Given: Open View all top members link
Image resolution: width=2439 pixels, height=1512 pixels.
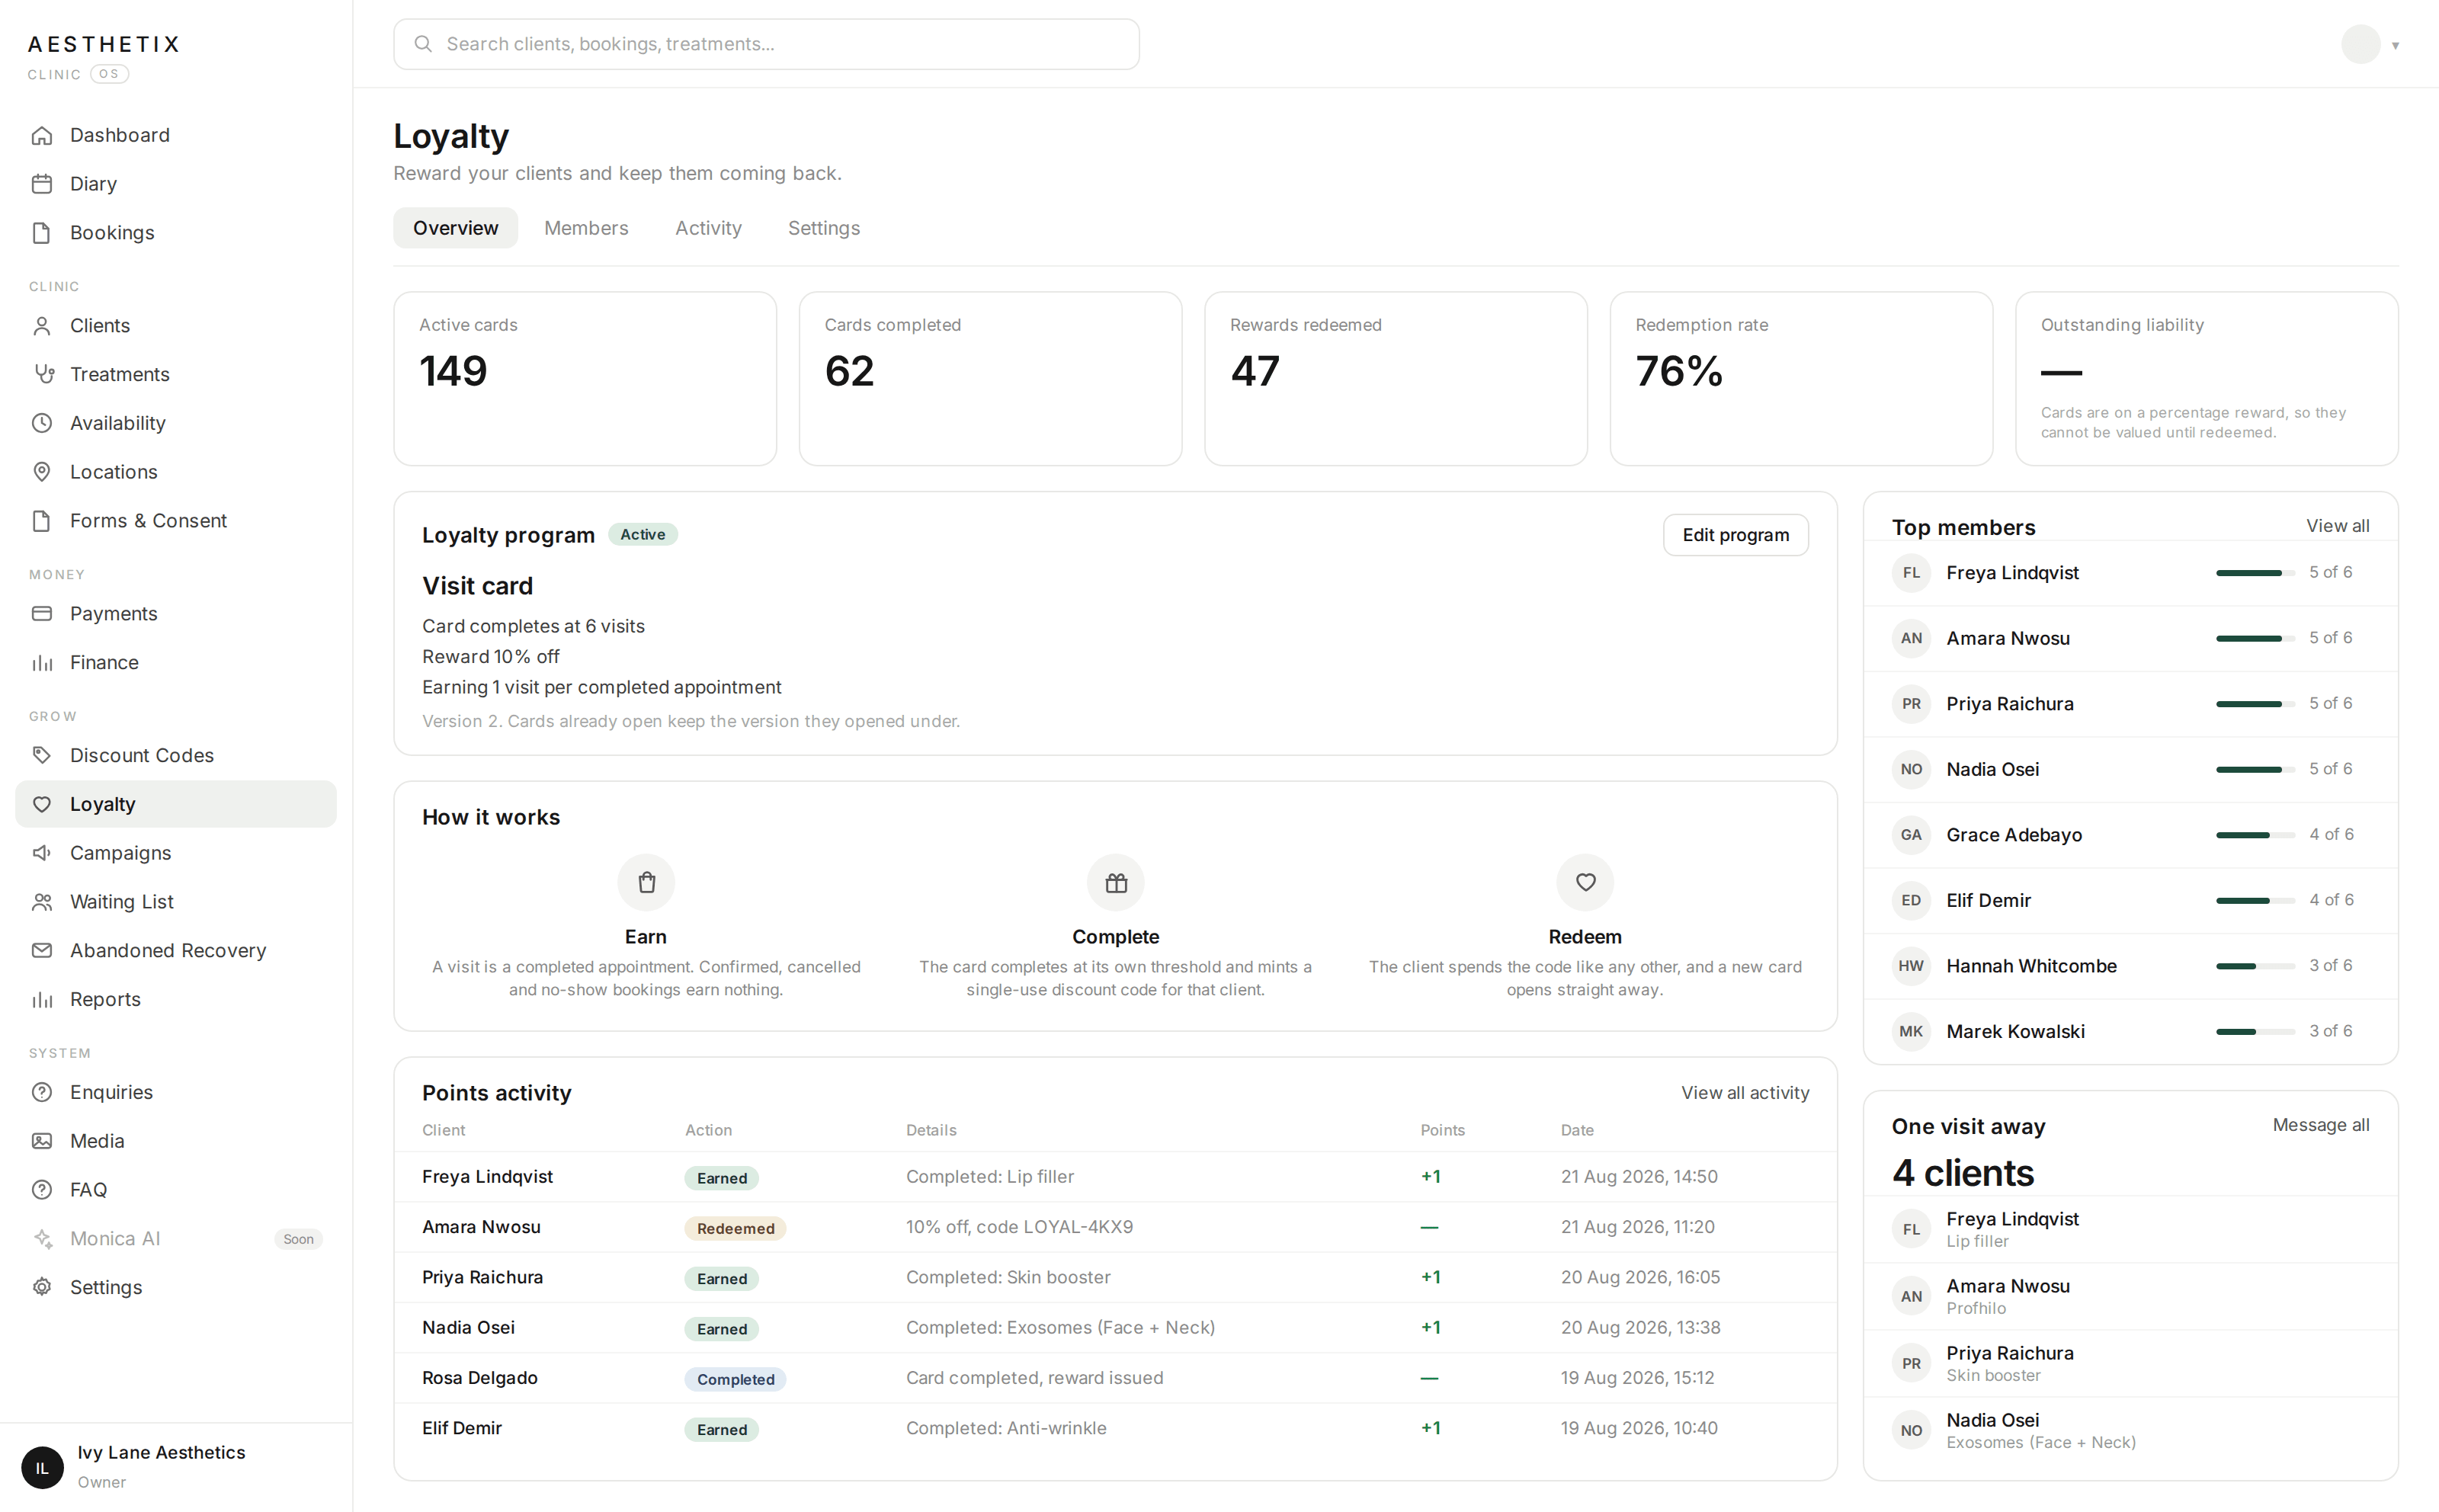Looking at the screenshot, I should (x=2337, y=526).
